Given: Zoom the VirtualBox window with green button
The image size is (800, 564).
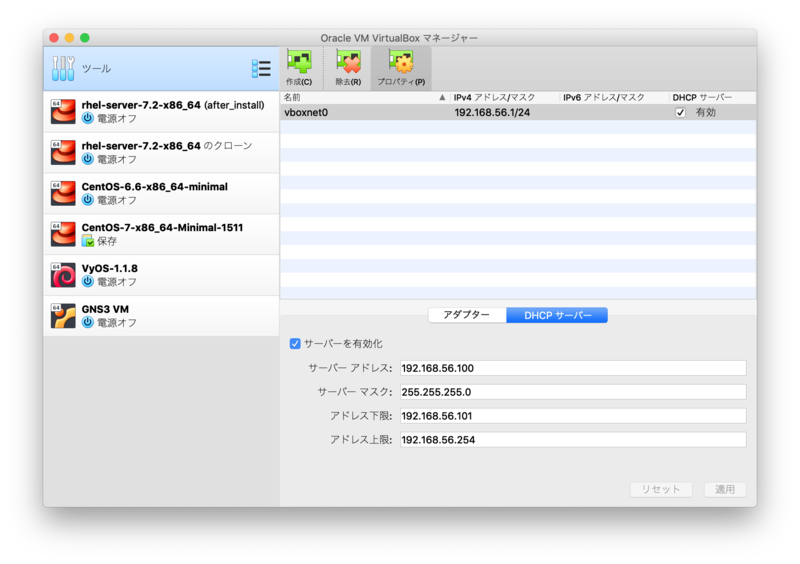Looking at the screenshot, I should [85, 38].
